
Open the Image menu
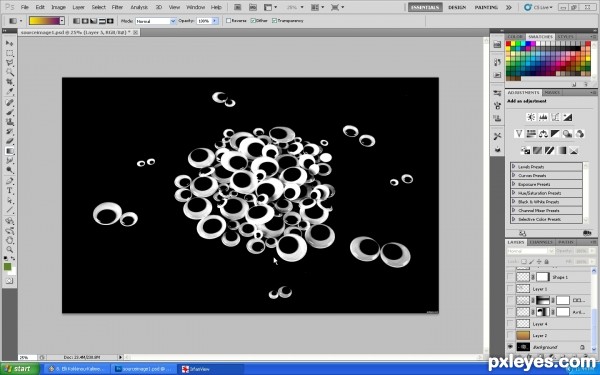(x=59, y=7)
